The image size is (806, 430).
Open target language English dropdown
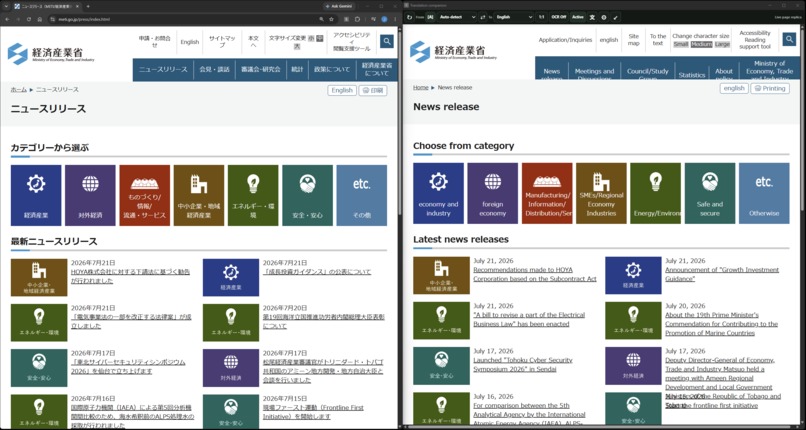coord(514,17)
